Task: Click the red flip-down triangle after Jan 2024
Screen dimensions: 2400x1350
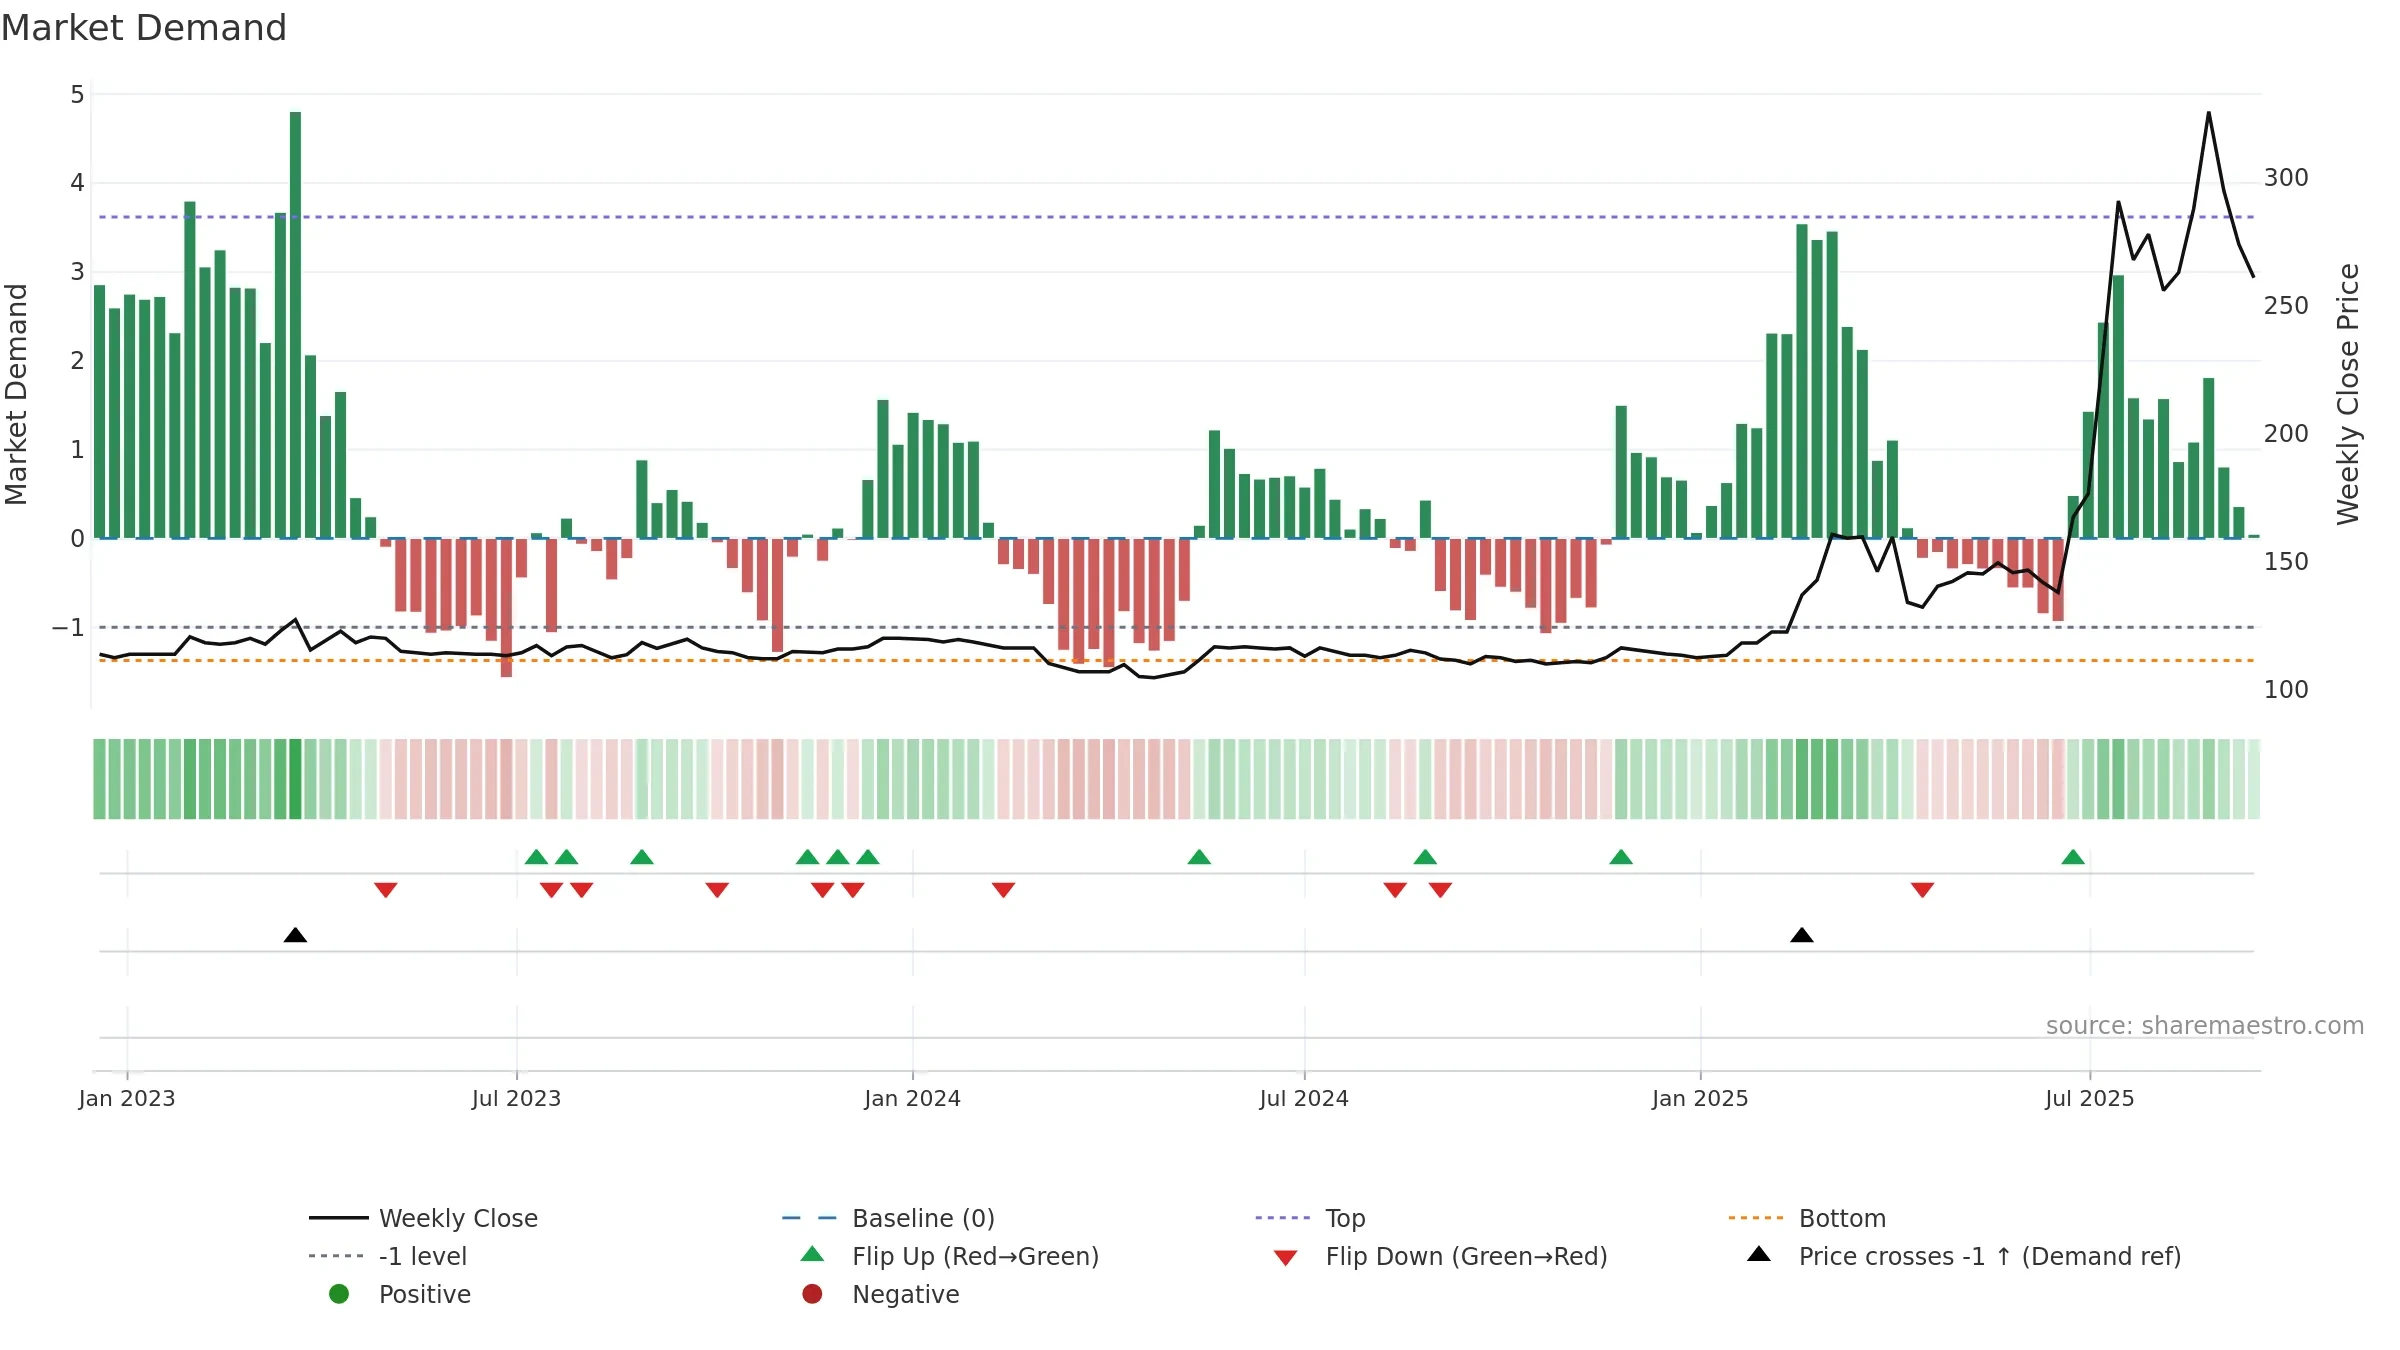Action: pos(1003,890)
